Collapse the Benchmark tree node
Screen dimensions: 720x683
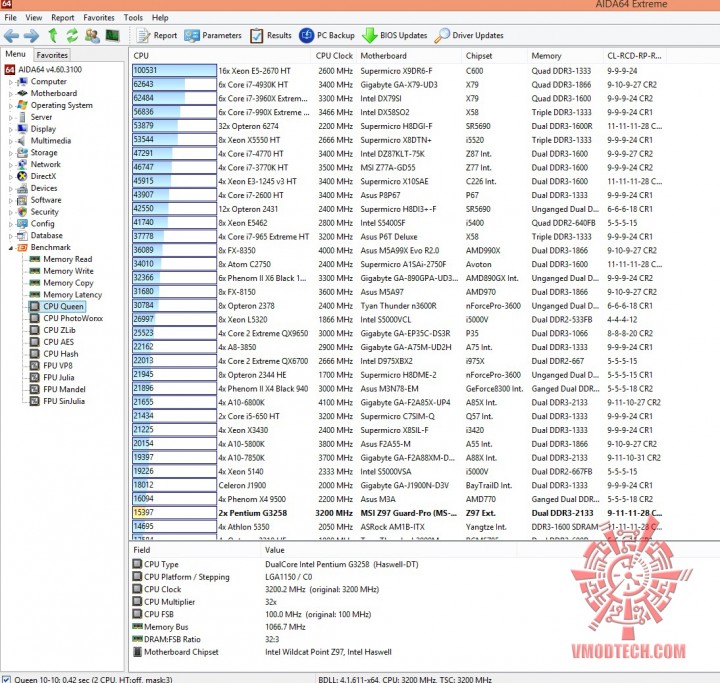click(x=11, y=248)
